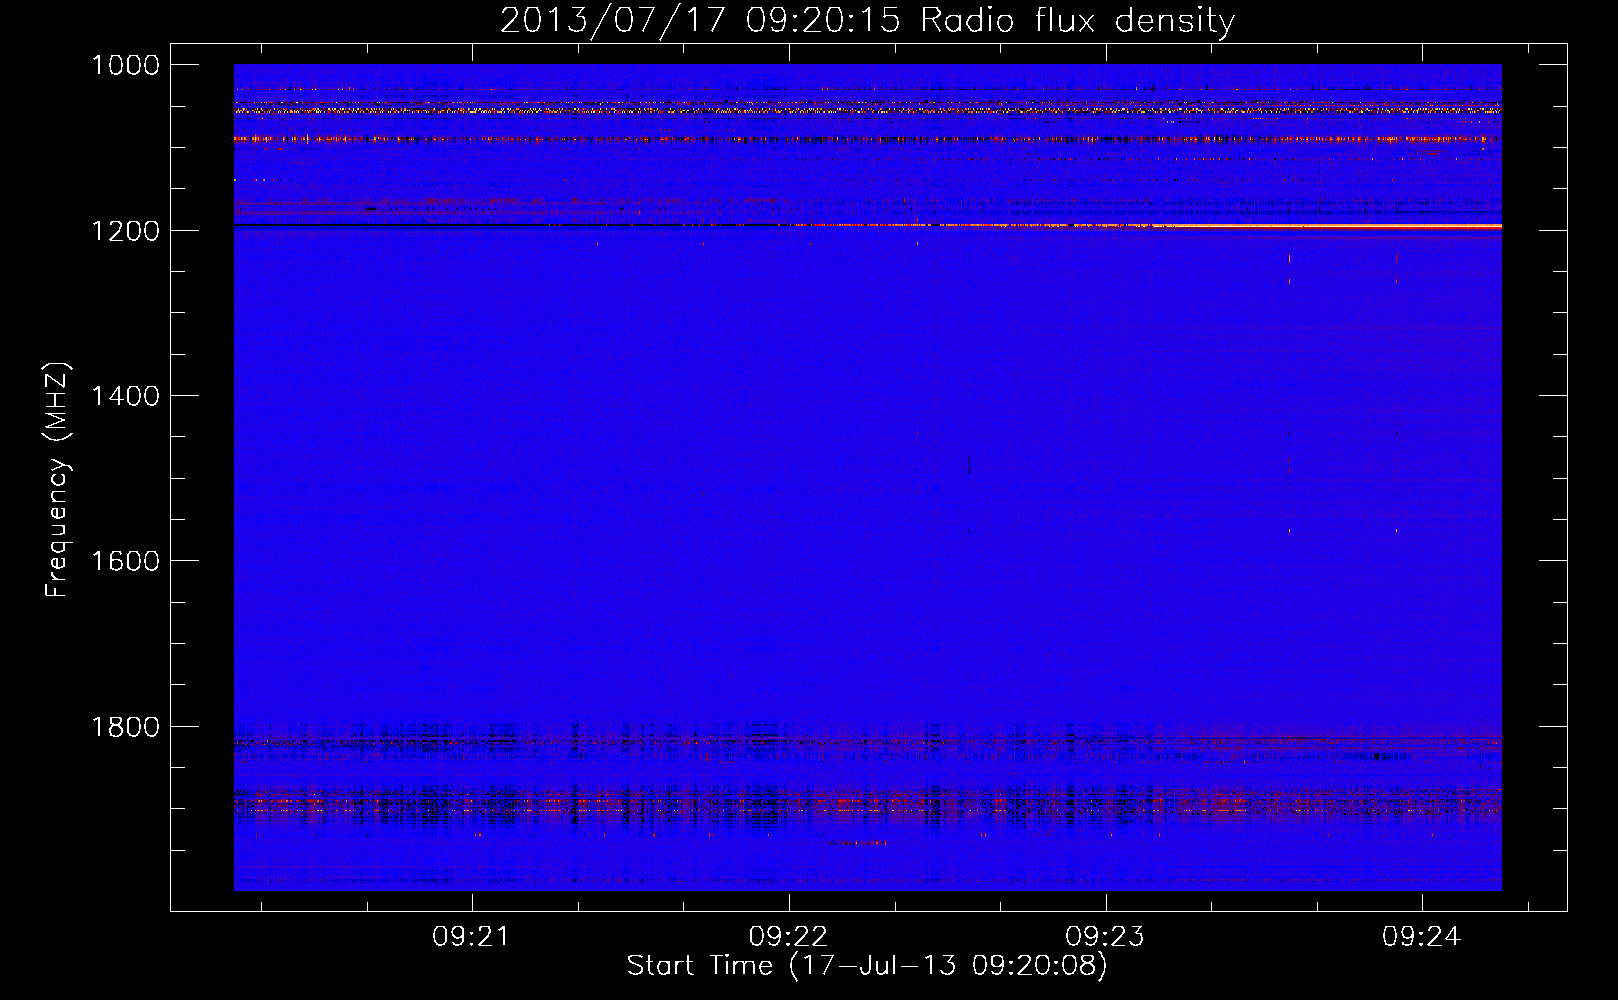Click the plot title 'Radio flux density'

[867, 20]
